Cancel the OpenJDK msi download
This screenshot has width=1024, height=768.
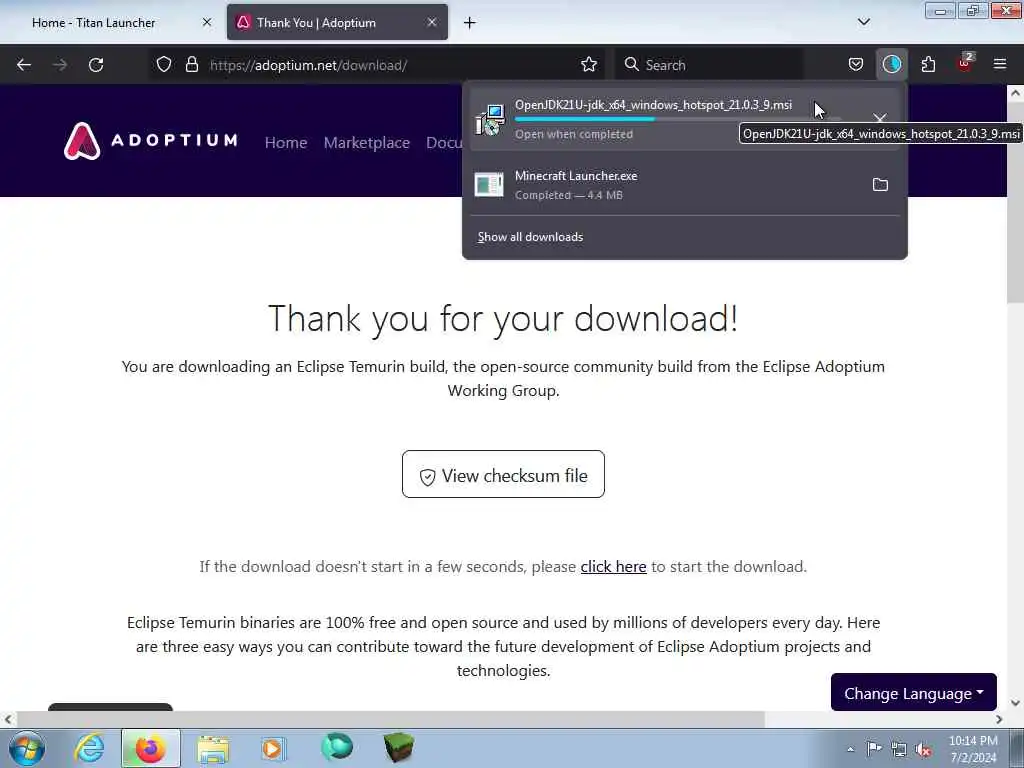coord(880,119)
